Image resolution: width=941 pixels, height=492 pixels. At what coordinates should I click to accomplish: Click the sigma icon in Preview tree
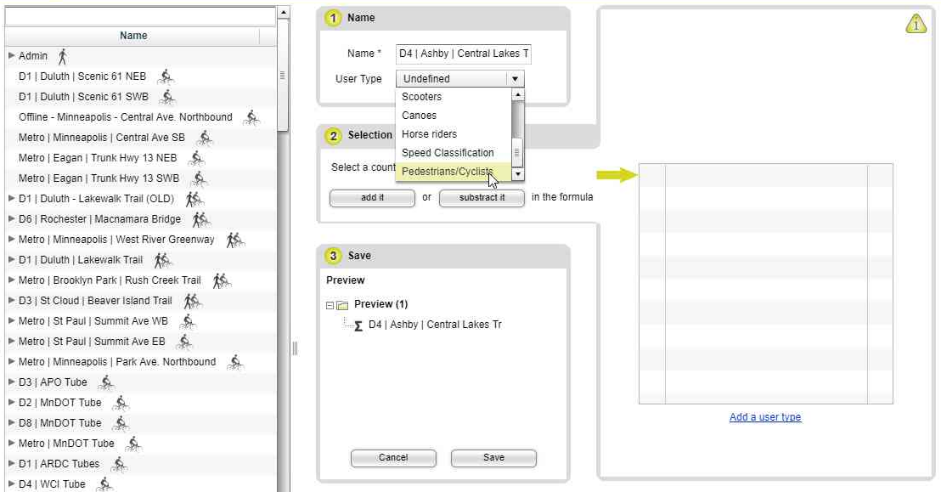pyautogui.click(x=358, y=326)
